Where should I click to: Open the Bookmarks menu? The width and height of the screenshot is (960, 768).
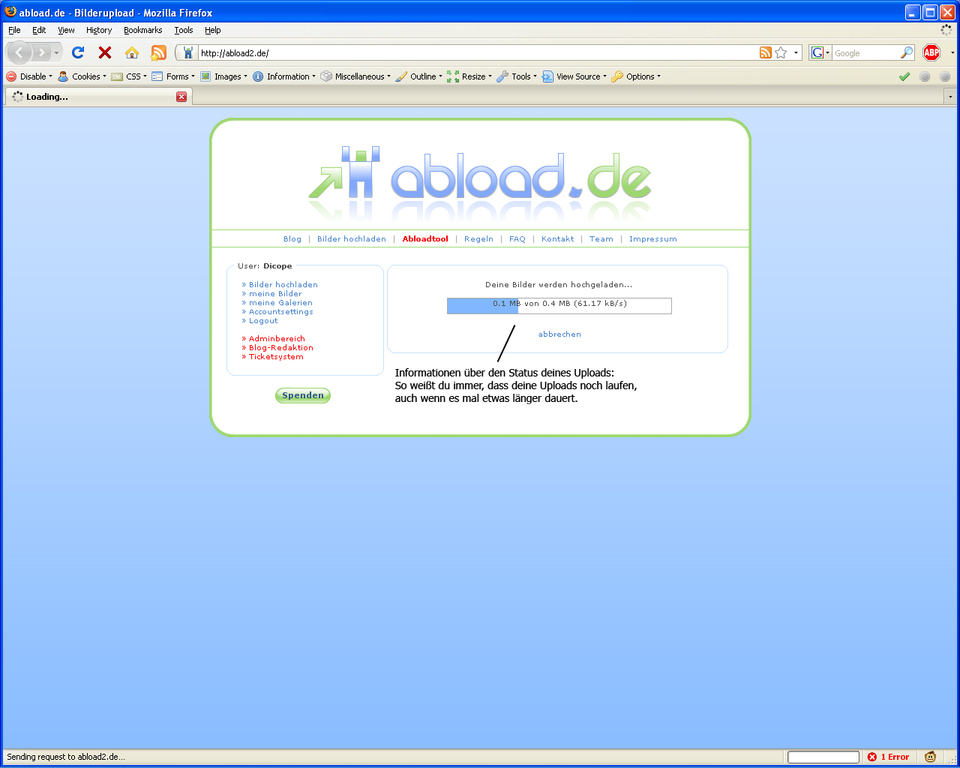[x=143, y=30]
